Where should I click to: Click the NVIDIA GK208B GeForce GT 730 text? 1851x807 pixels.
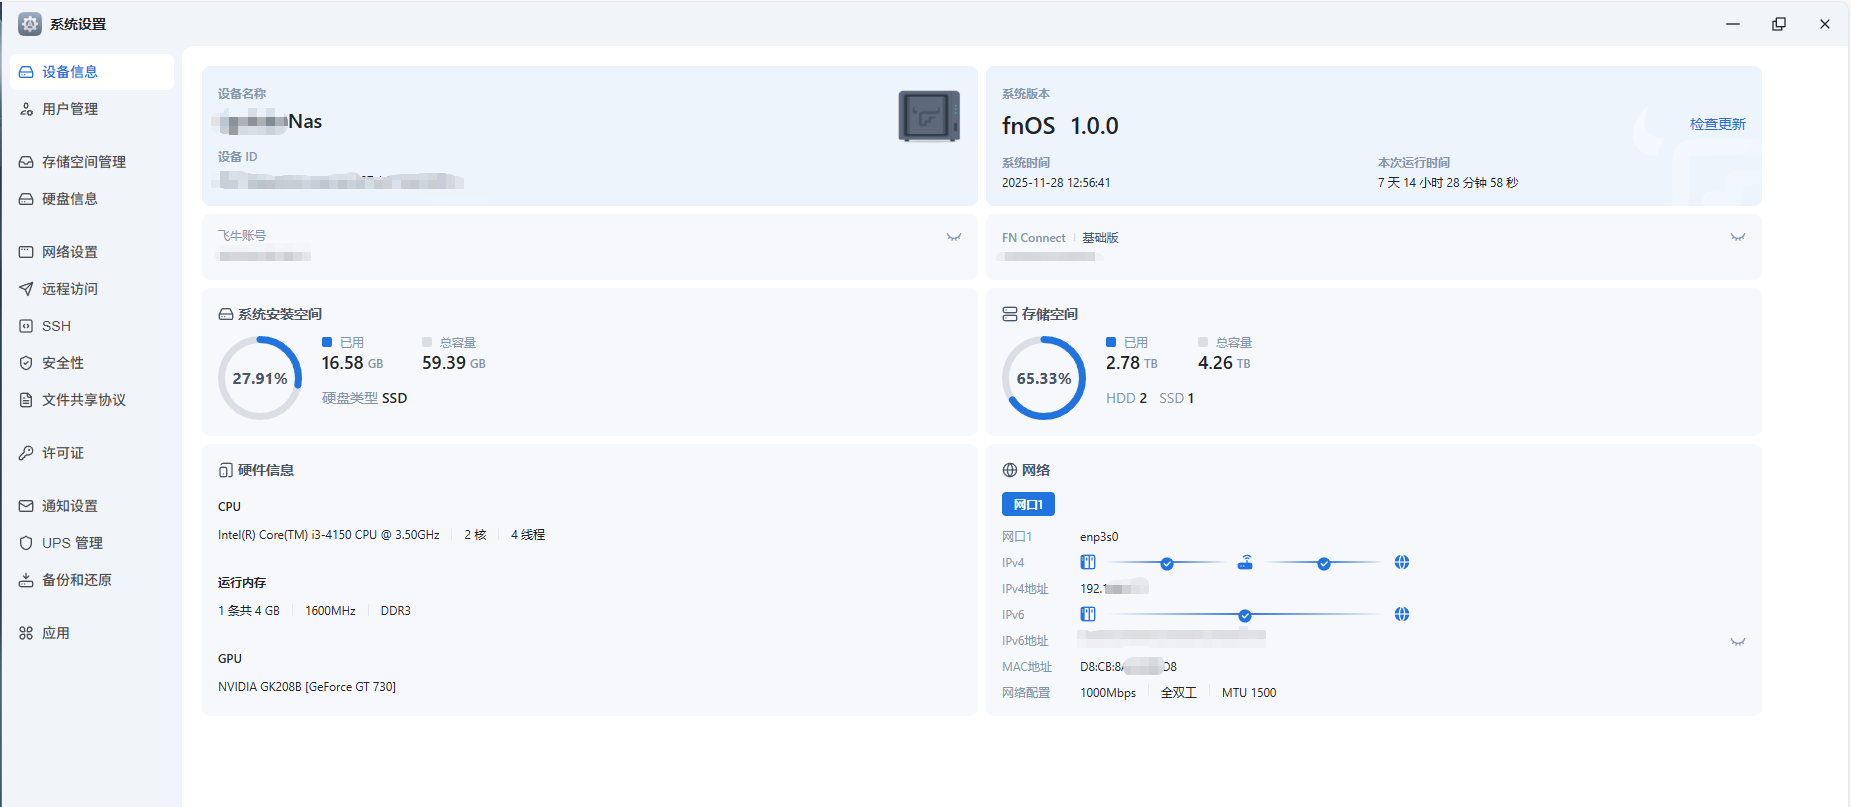tap(307, 687)
